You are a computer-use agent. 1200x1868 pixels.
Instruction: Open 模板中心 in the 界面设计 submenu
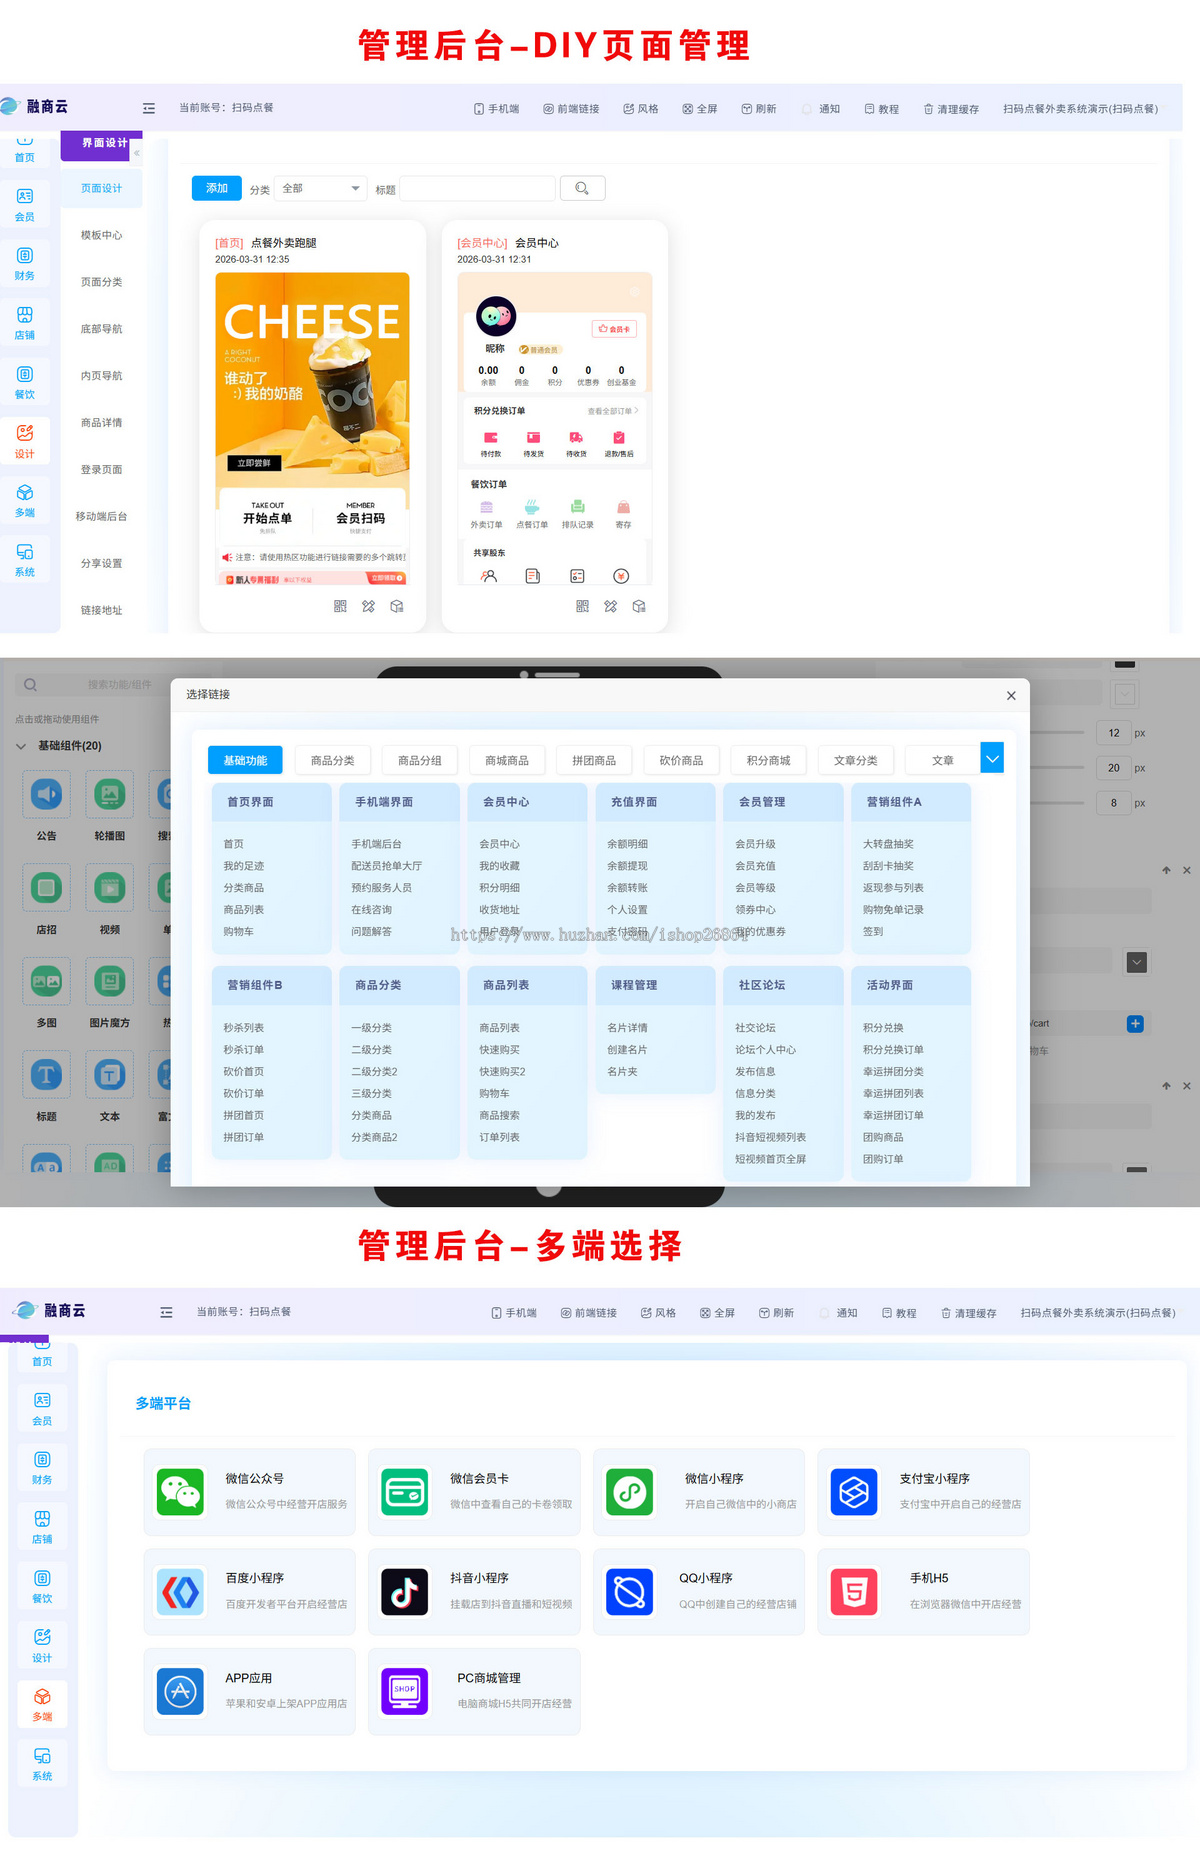[102, 235]
